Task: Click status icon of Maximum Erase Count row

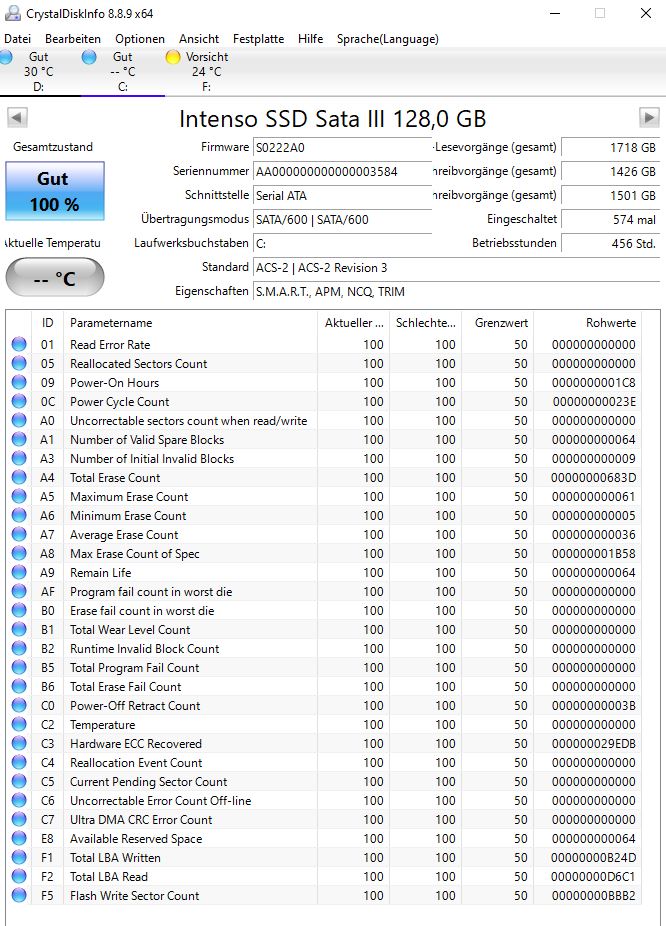Action: [19, 497]
